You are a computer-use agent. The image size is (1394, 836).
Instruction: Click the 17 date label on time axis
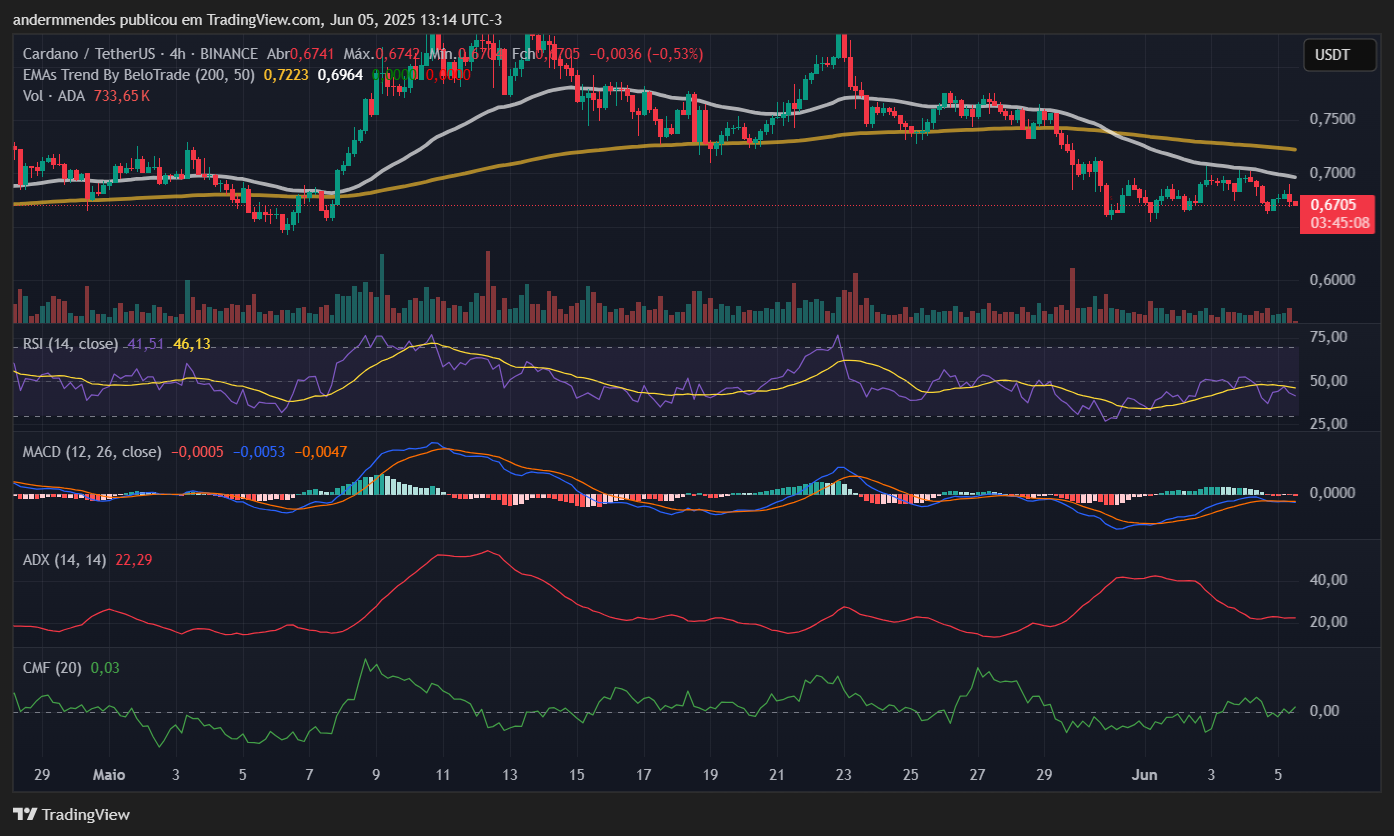point(643,775)
